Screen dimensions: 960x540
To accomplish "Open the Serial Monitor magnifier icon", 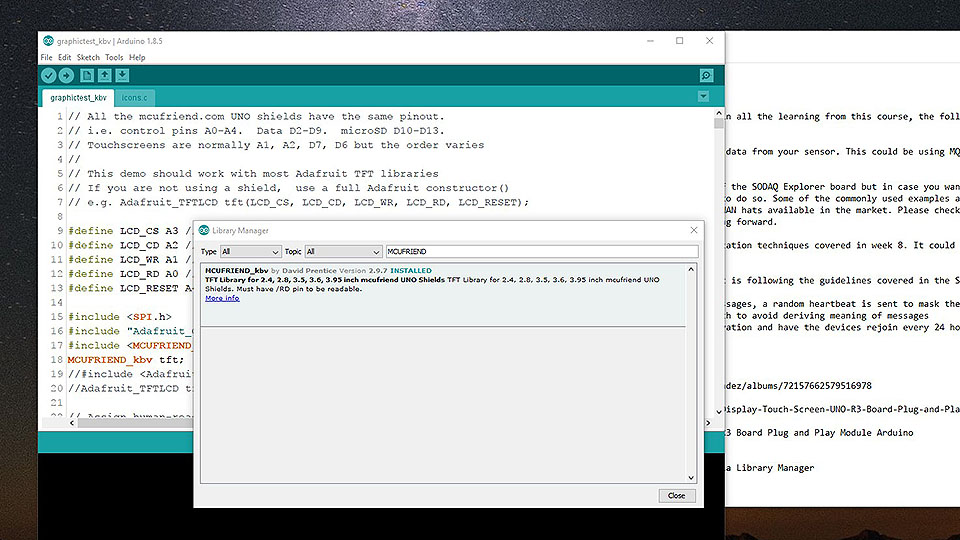I will coord(706,75).
